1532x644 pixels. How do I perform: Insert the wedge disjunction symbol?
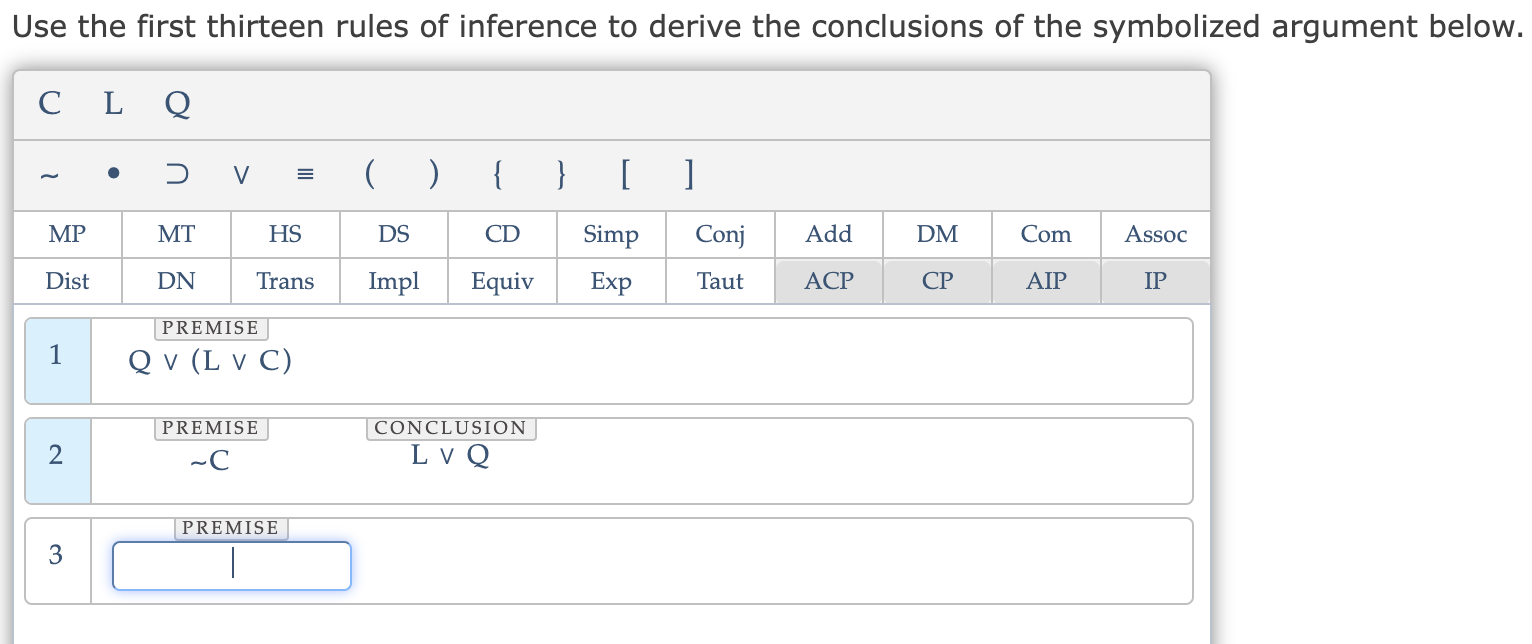[240, 173]
